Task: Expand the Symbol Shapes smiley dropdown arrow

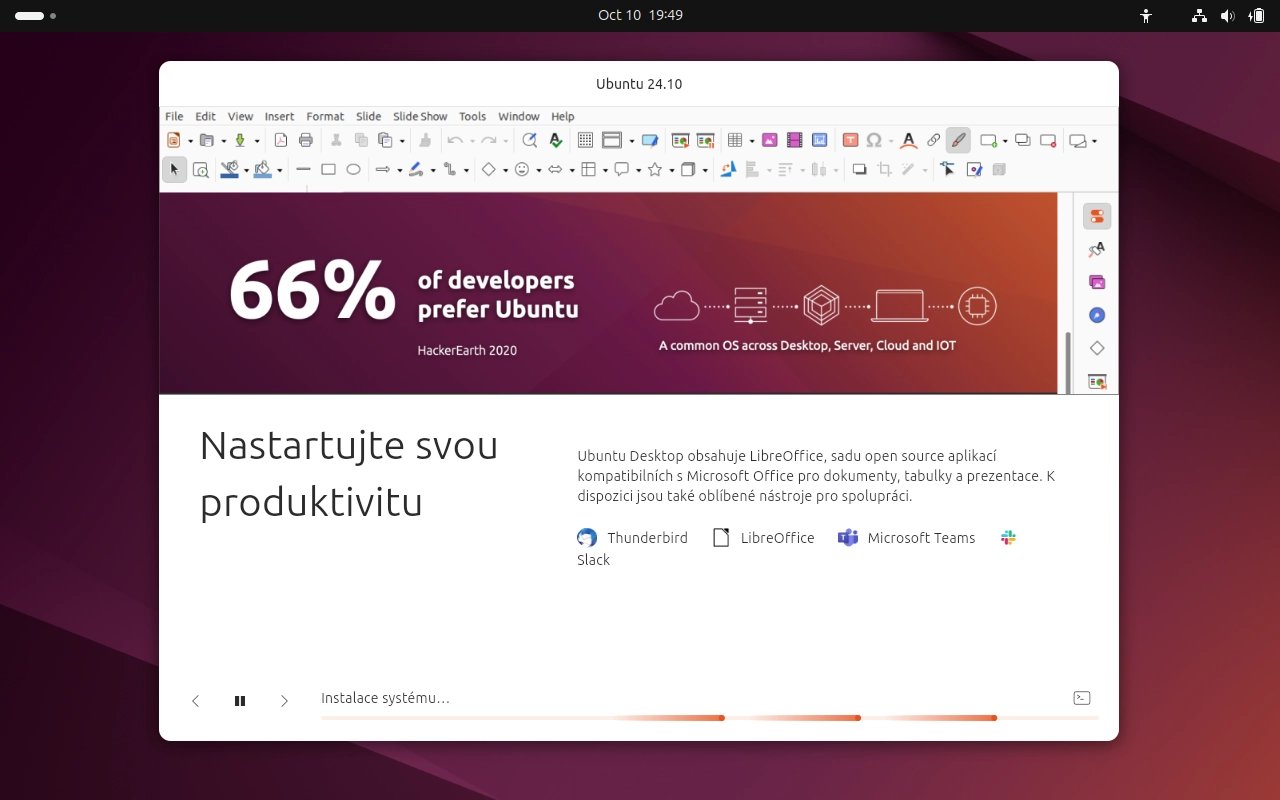Action: [538, 171]
